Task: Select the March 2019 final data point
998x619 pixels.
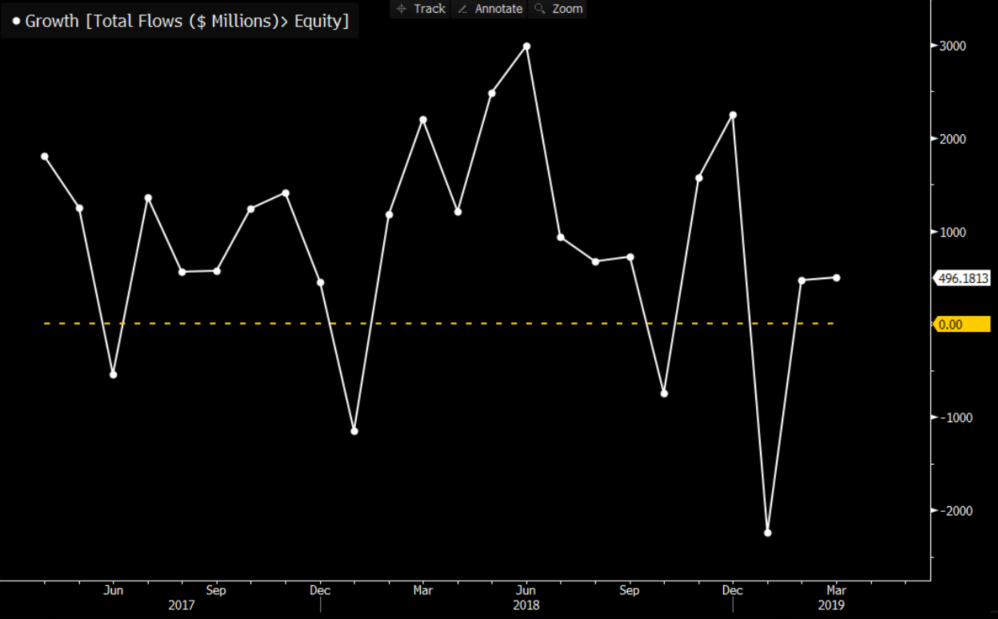Action: (x=836, y=278)
